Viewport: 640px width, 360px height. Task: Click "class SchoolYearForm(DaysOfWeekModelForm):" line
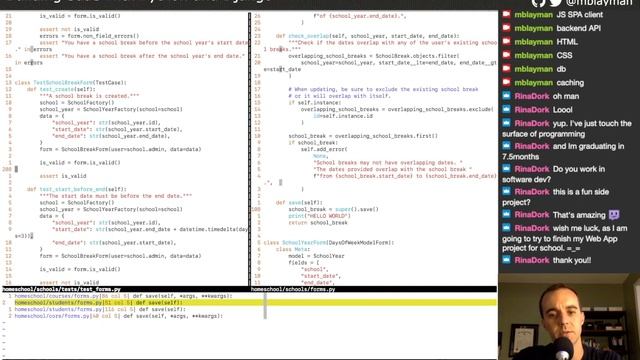click(329, 242)
